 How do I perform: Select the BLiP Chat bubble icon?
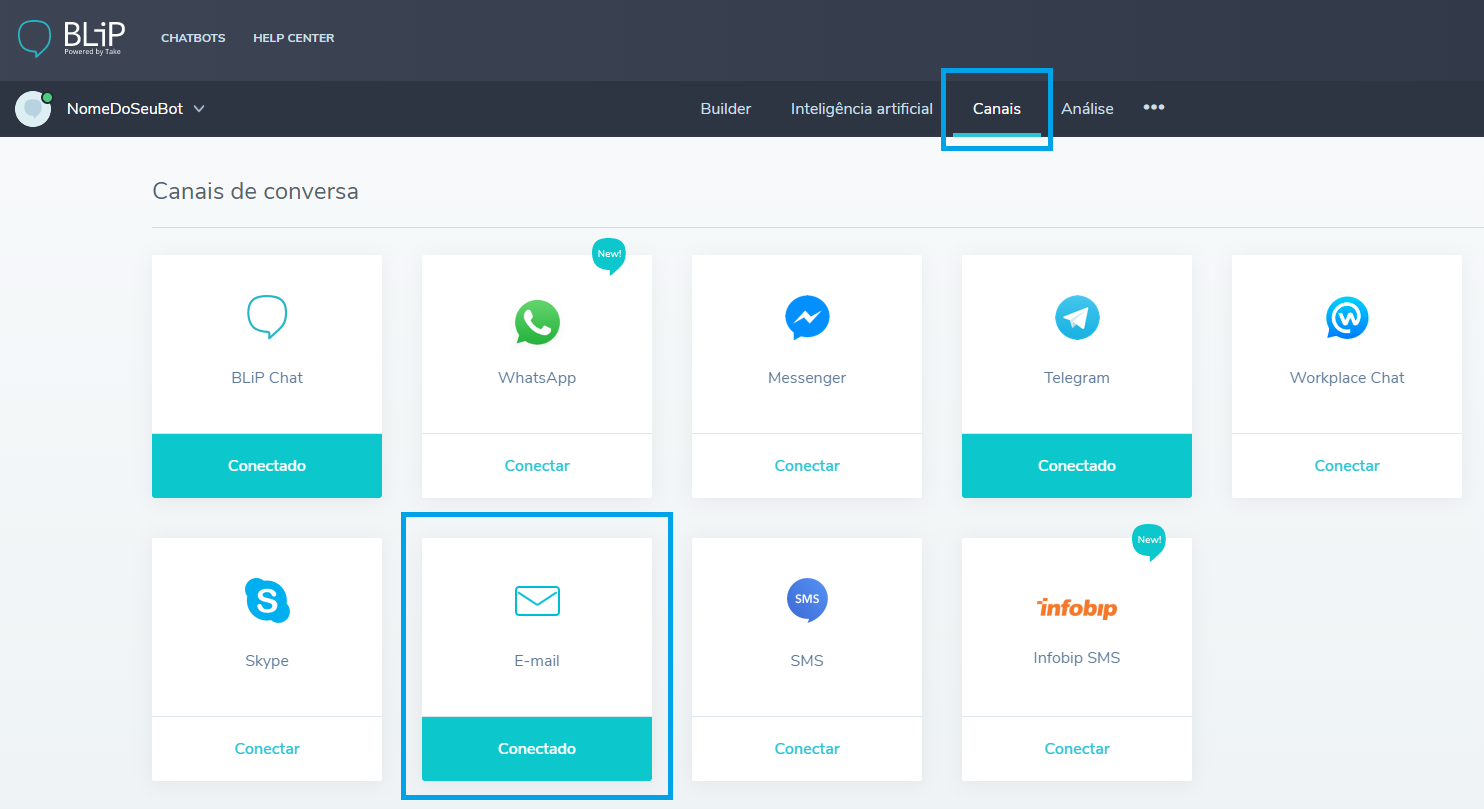[267, 317]
